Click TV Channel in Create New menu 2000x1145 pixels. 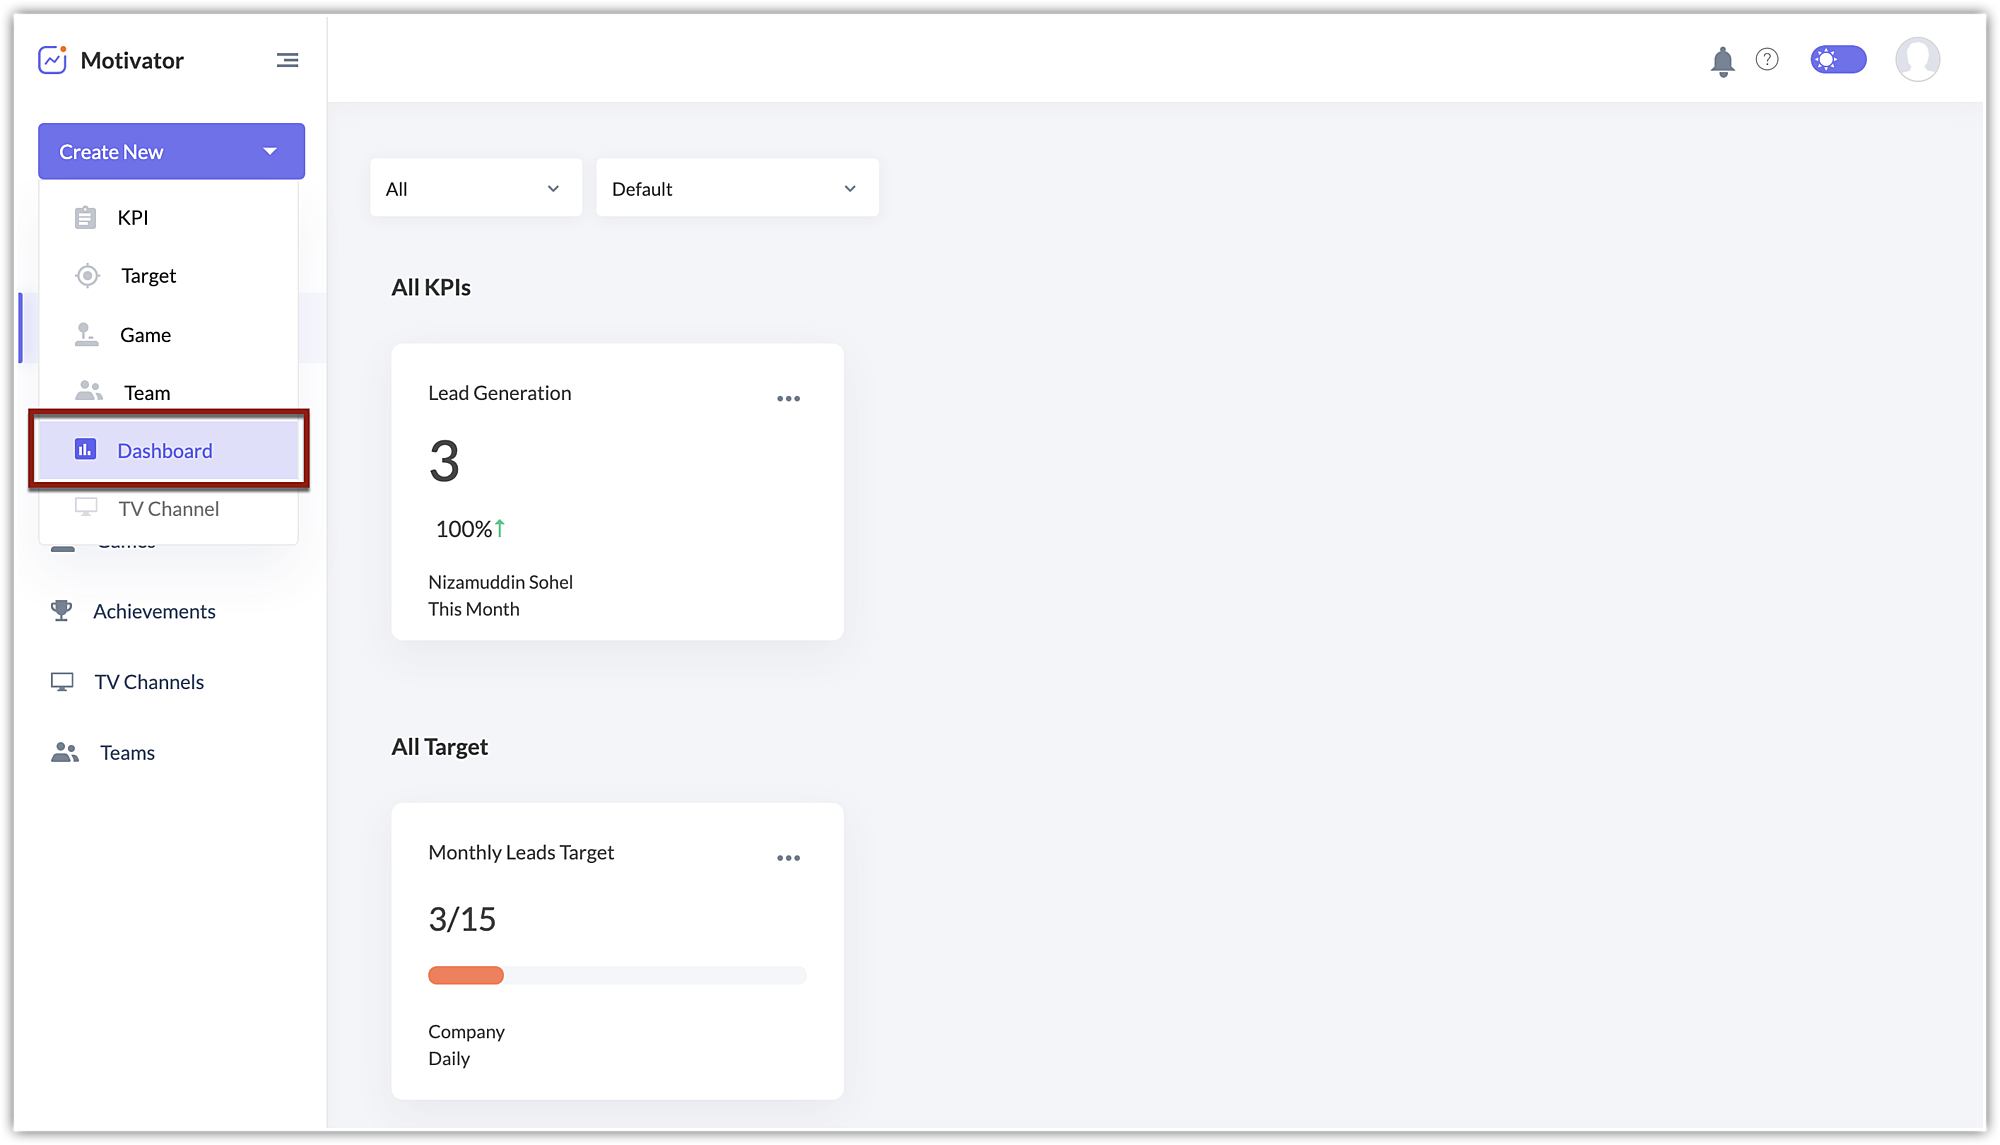click(168, 509)
